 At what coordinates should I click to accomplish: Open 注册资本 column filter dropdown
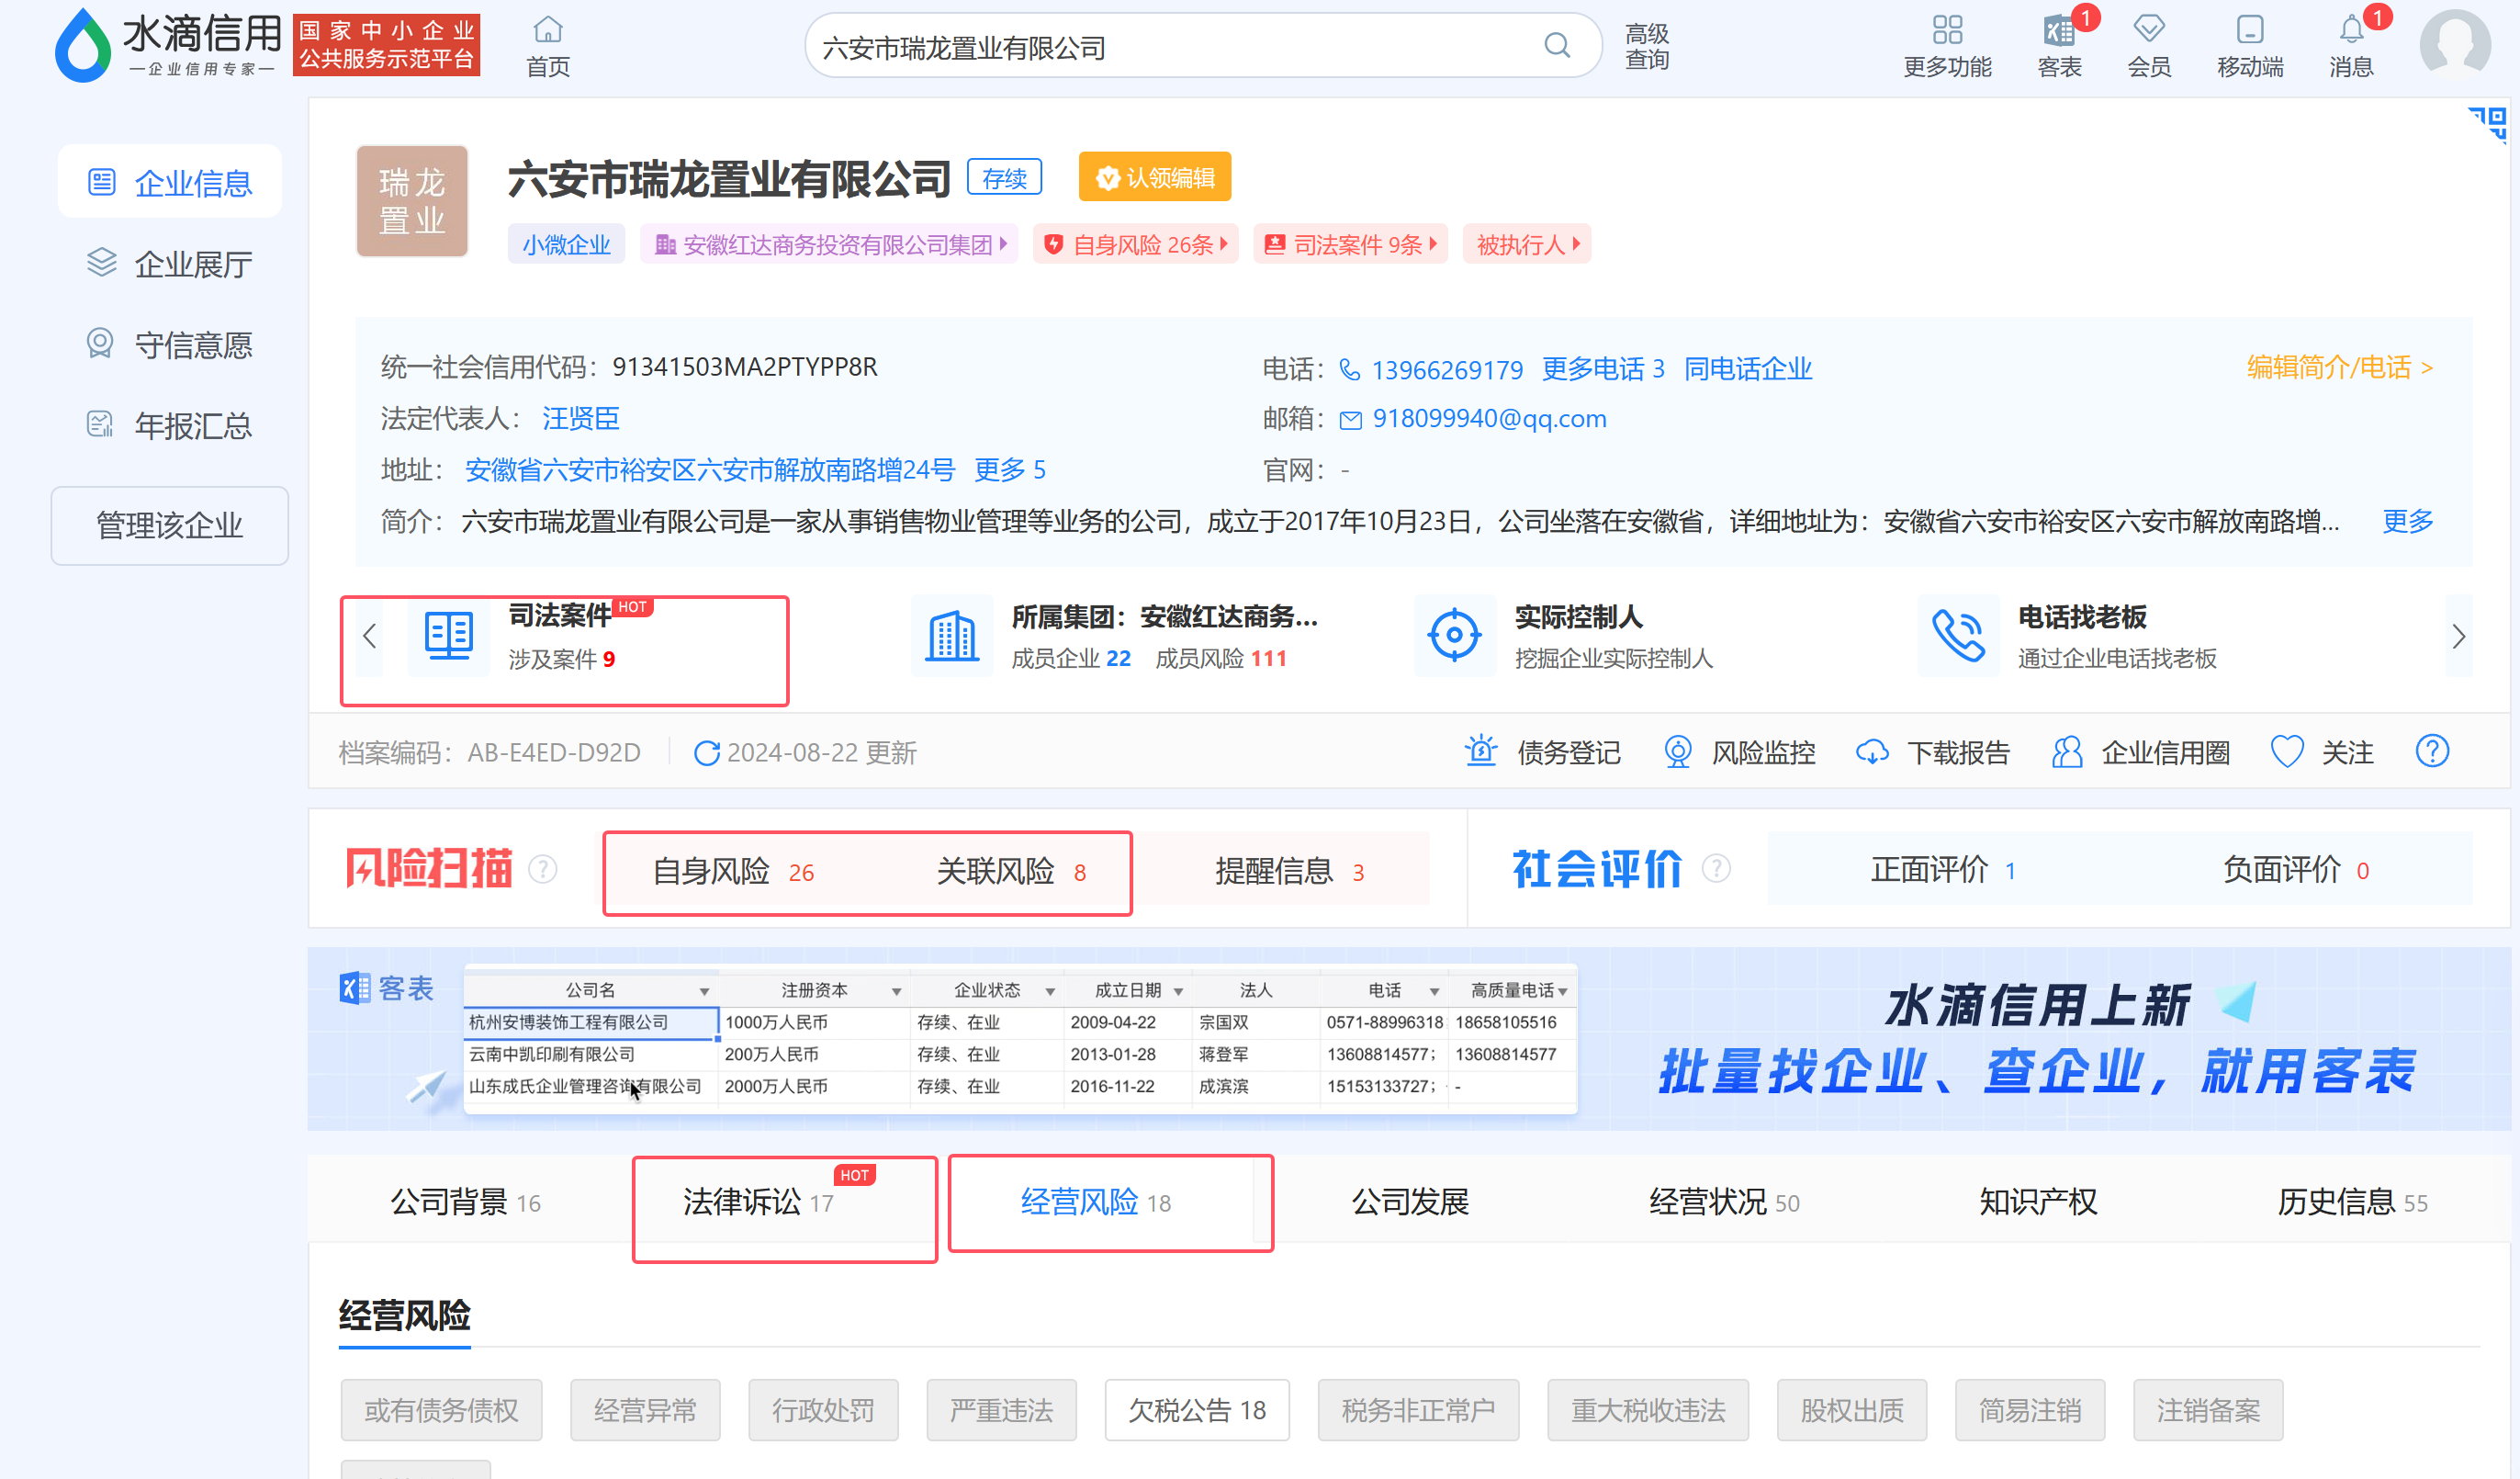tap(897, 991)
